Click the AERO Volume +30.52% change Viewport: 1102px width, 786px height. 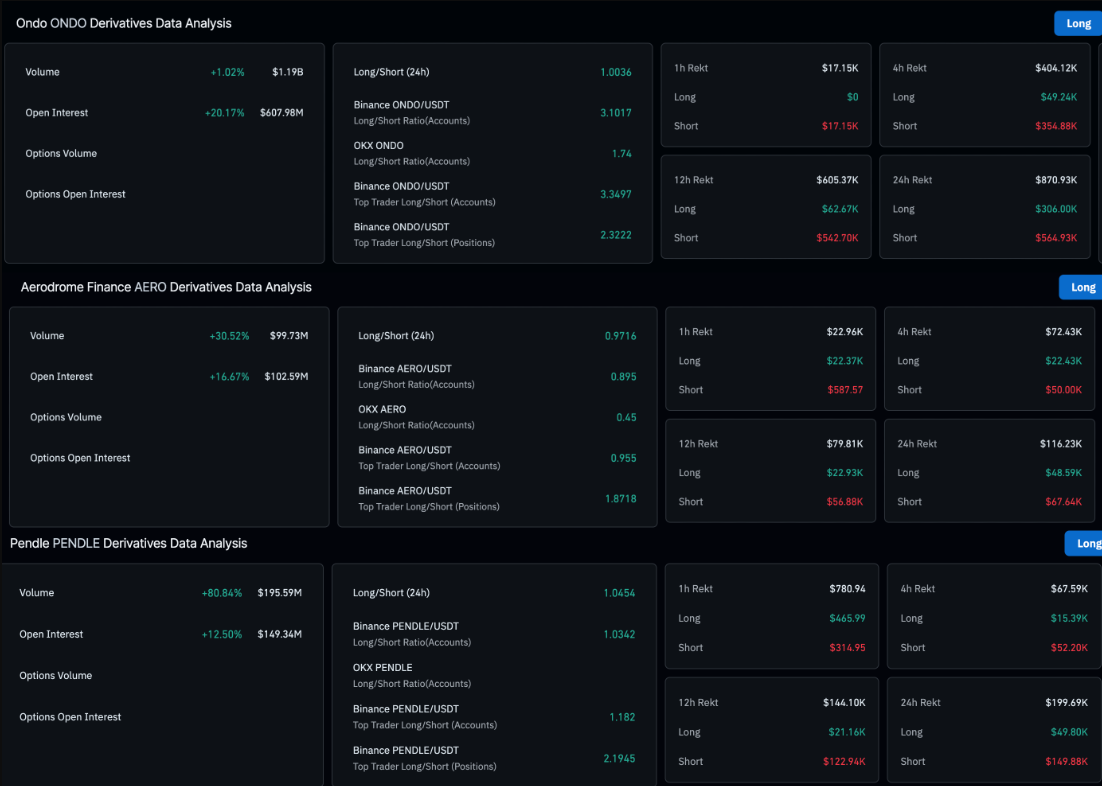229,336
